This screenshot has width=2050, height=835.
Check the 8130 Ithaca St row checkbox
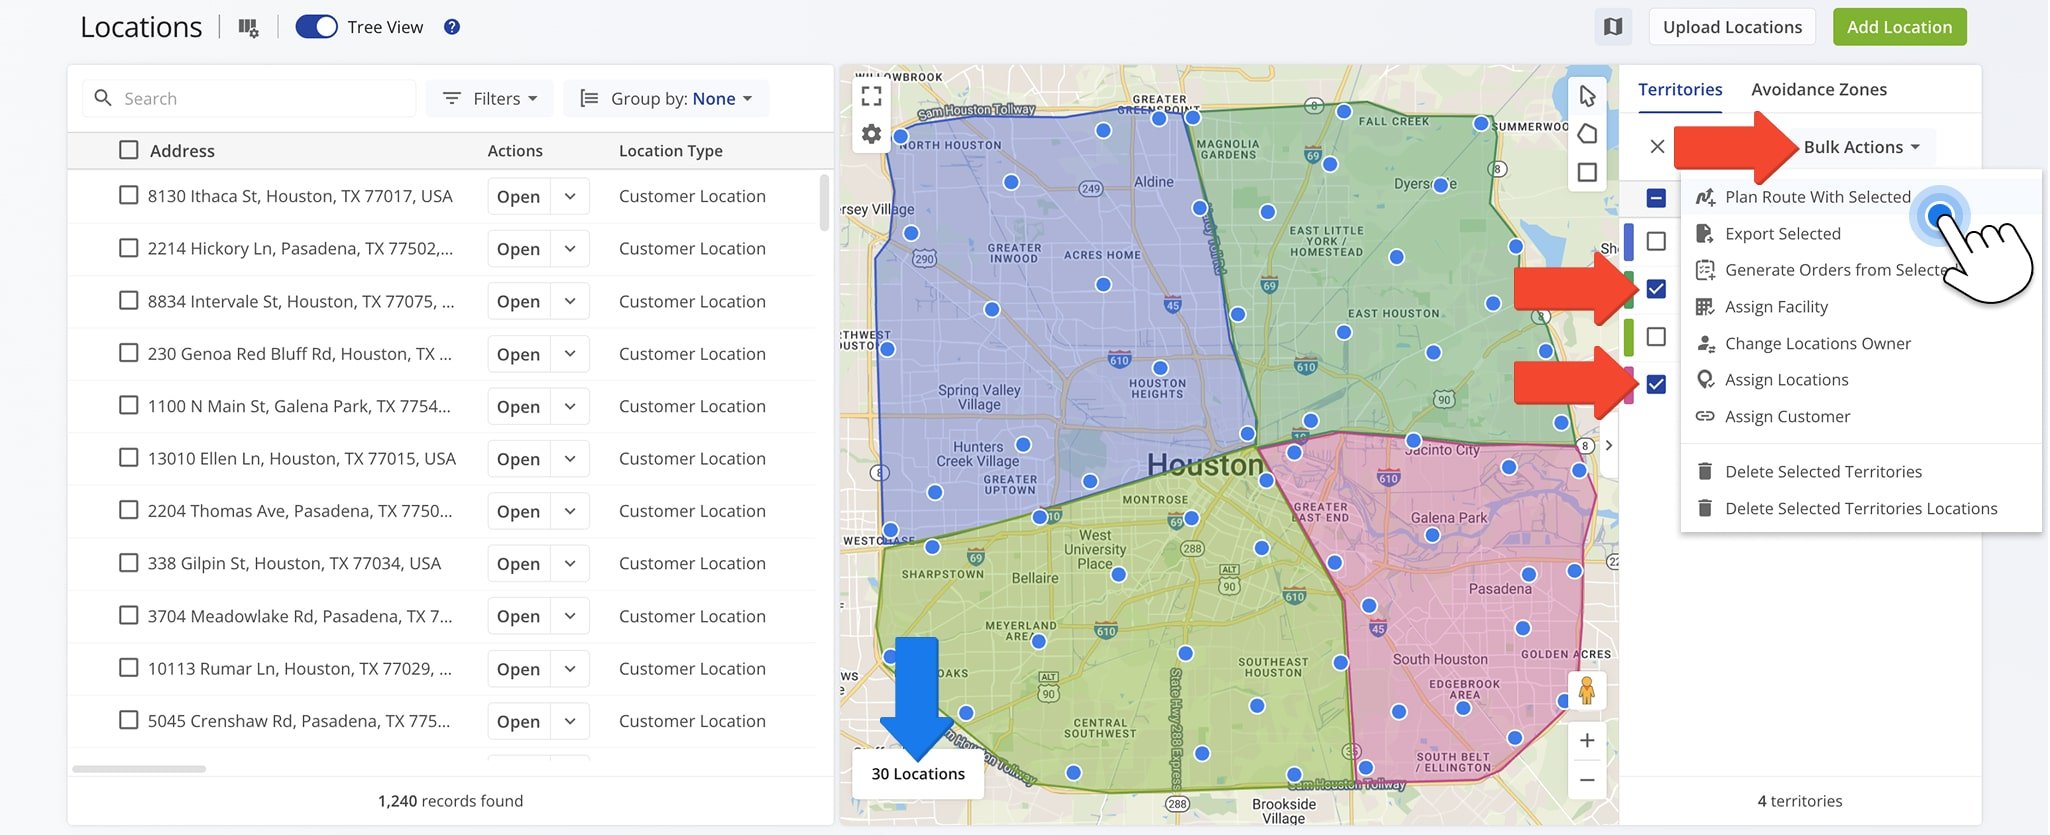point(128,195)
